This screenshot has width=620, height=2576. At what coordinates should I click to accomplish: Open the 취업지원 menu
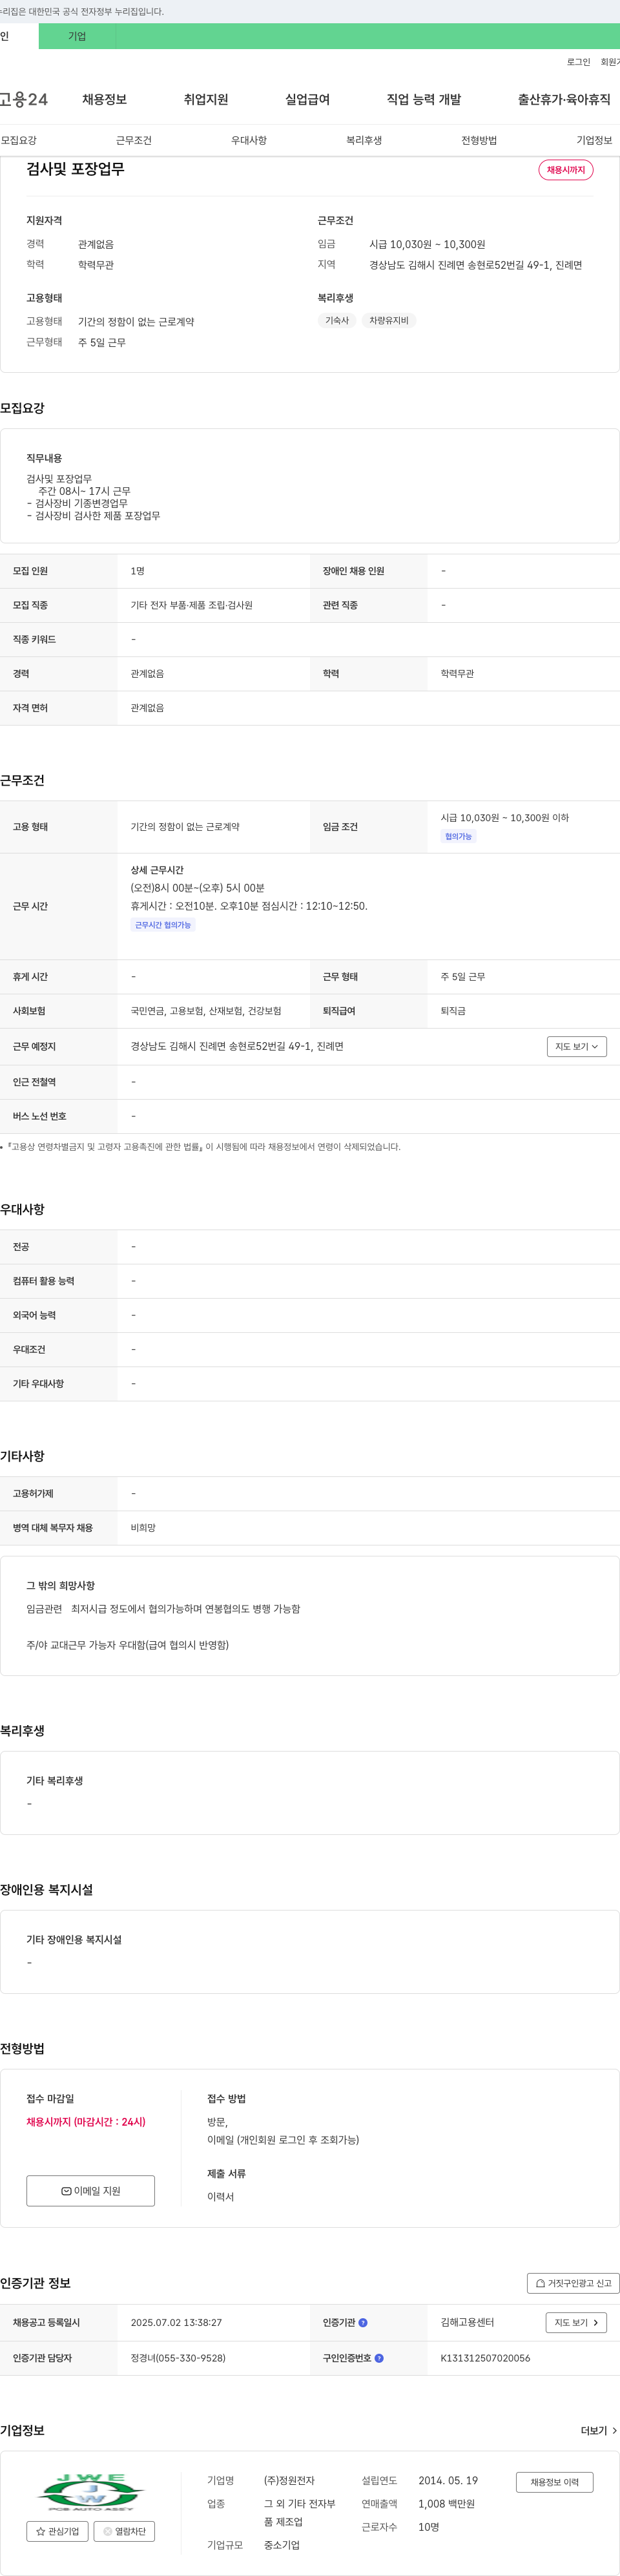(x=206, y=99)
